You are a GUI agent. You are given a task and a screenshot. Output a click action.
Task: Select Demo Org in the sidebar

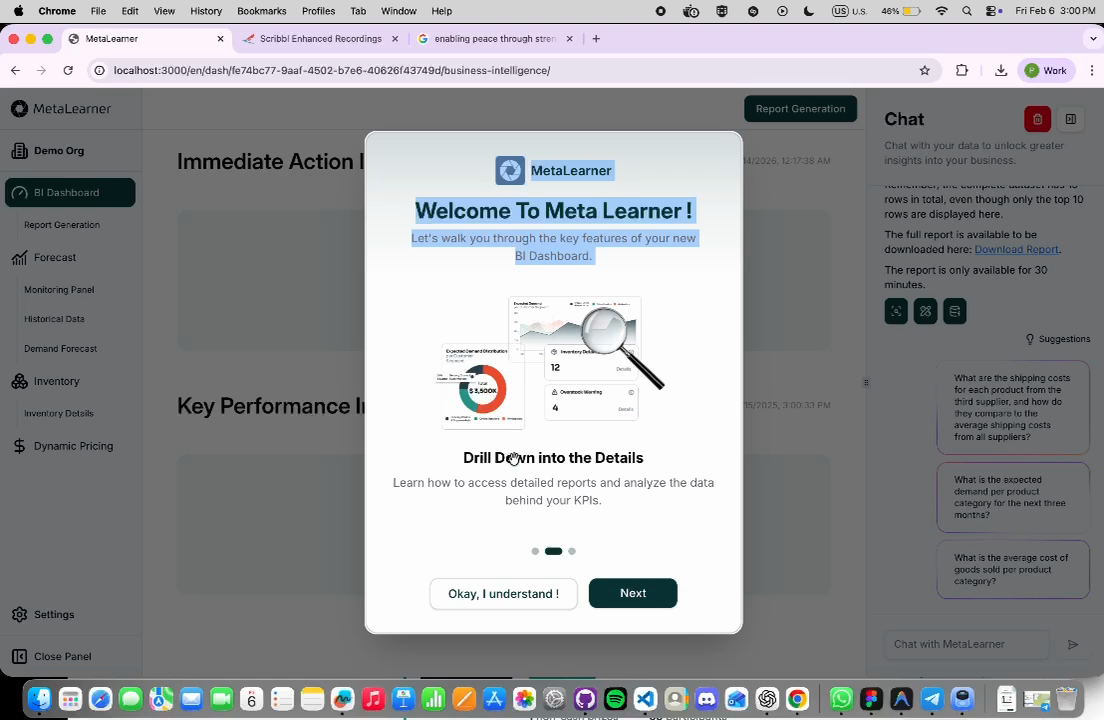(x=58, y=150)
